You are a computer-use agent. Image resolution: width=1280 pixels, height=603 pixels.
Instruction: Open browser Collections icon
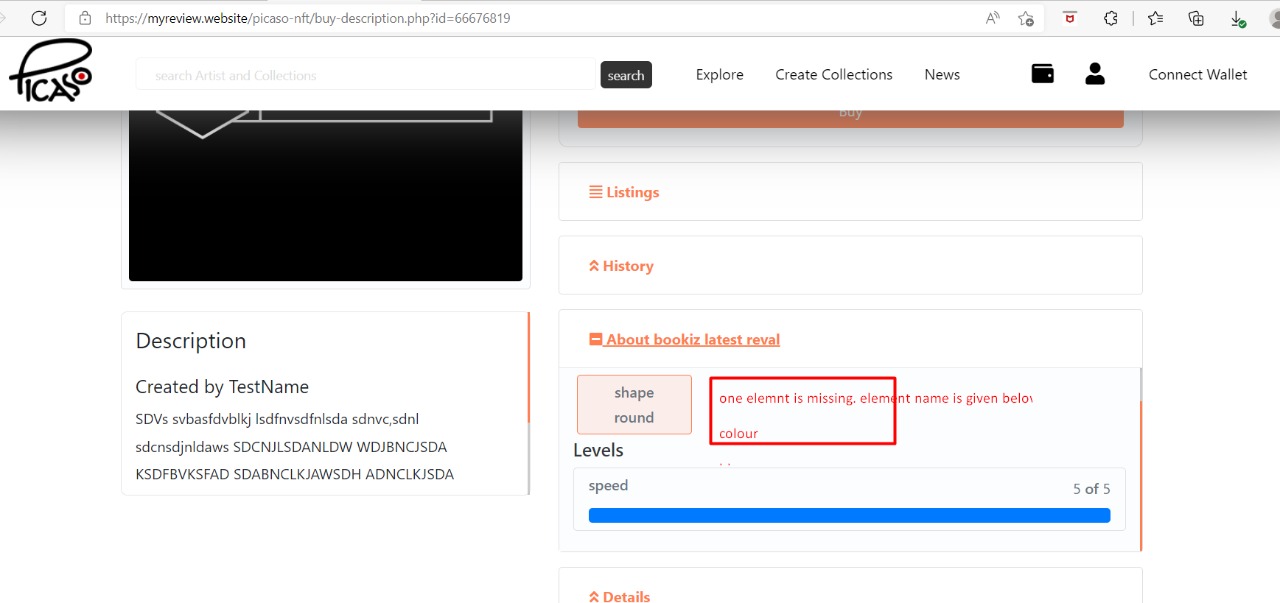[1196, 18]
